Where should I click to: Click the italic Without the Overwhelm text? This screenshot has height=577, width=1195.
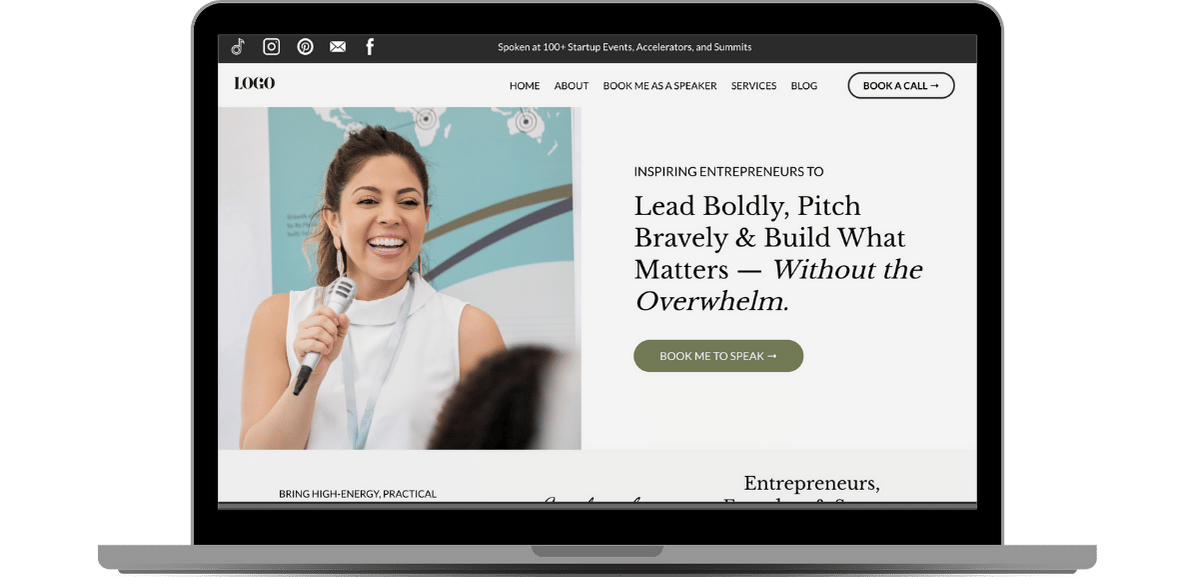780,286
